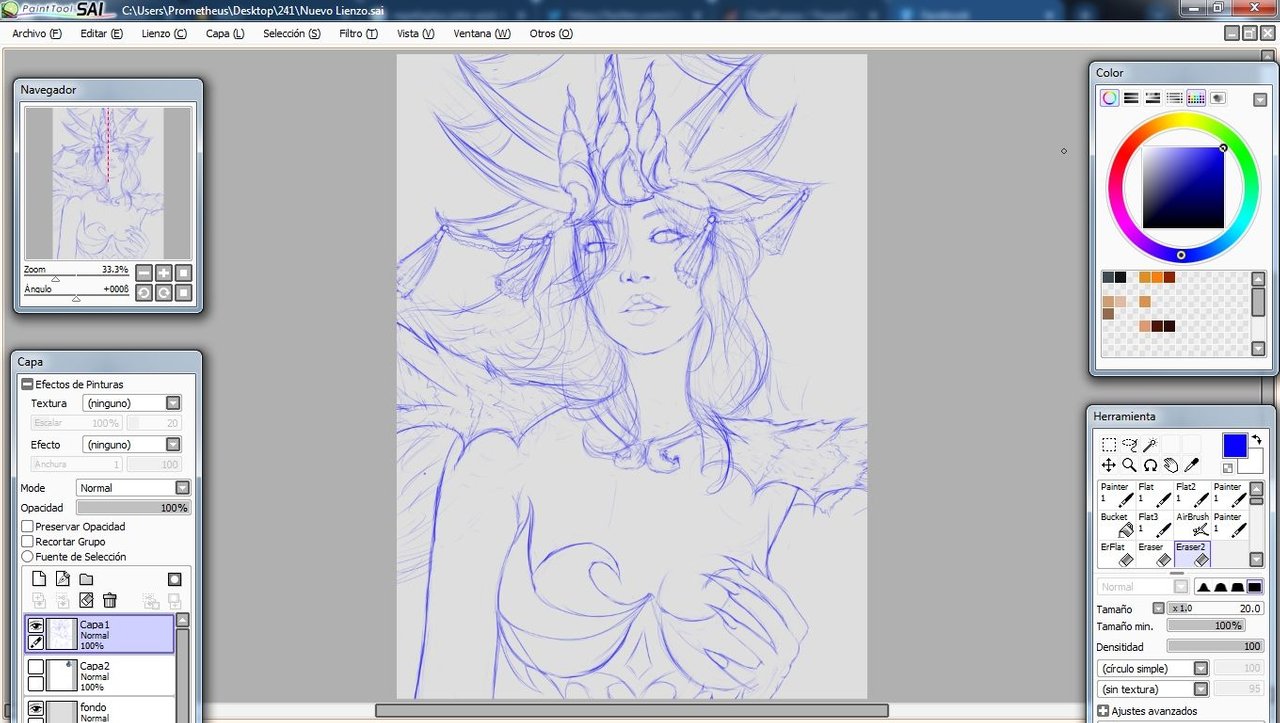Adjust the Opacidad slider
Viewport: 1280px width, 723px height.
(x=133, y=508)
